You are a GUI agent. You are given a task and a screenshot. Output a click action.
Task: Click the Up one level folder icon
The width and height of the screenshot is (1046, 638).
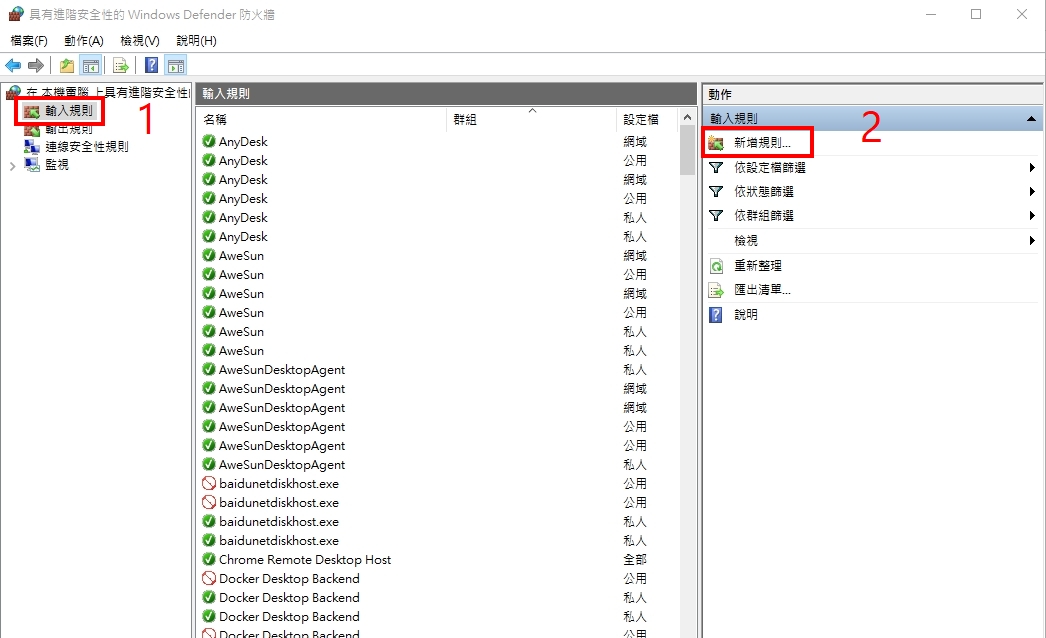pos(67,65)
